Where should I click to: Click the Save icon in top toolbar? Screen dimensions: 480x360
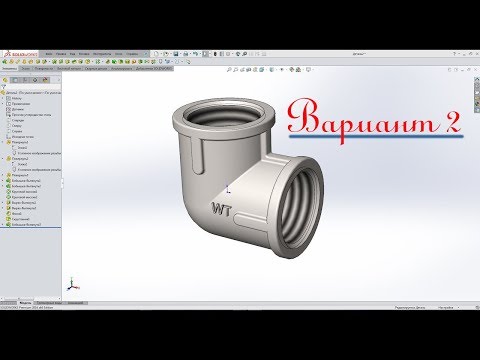(x=176, y=54)
